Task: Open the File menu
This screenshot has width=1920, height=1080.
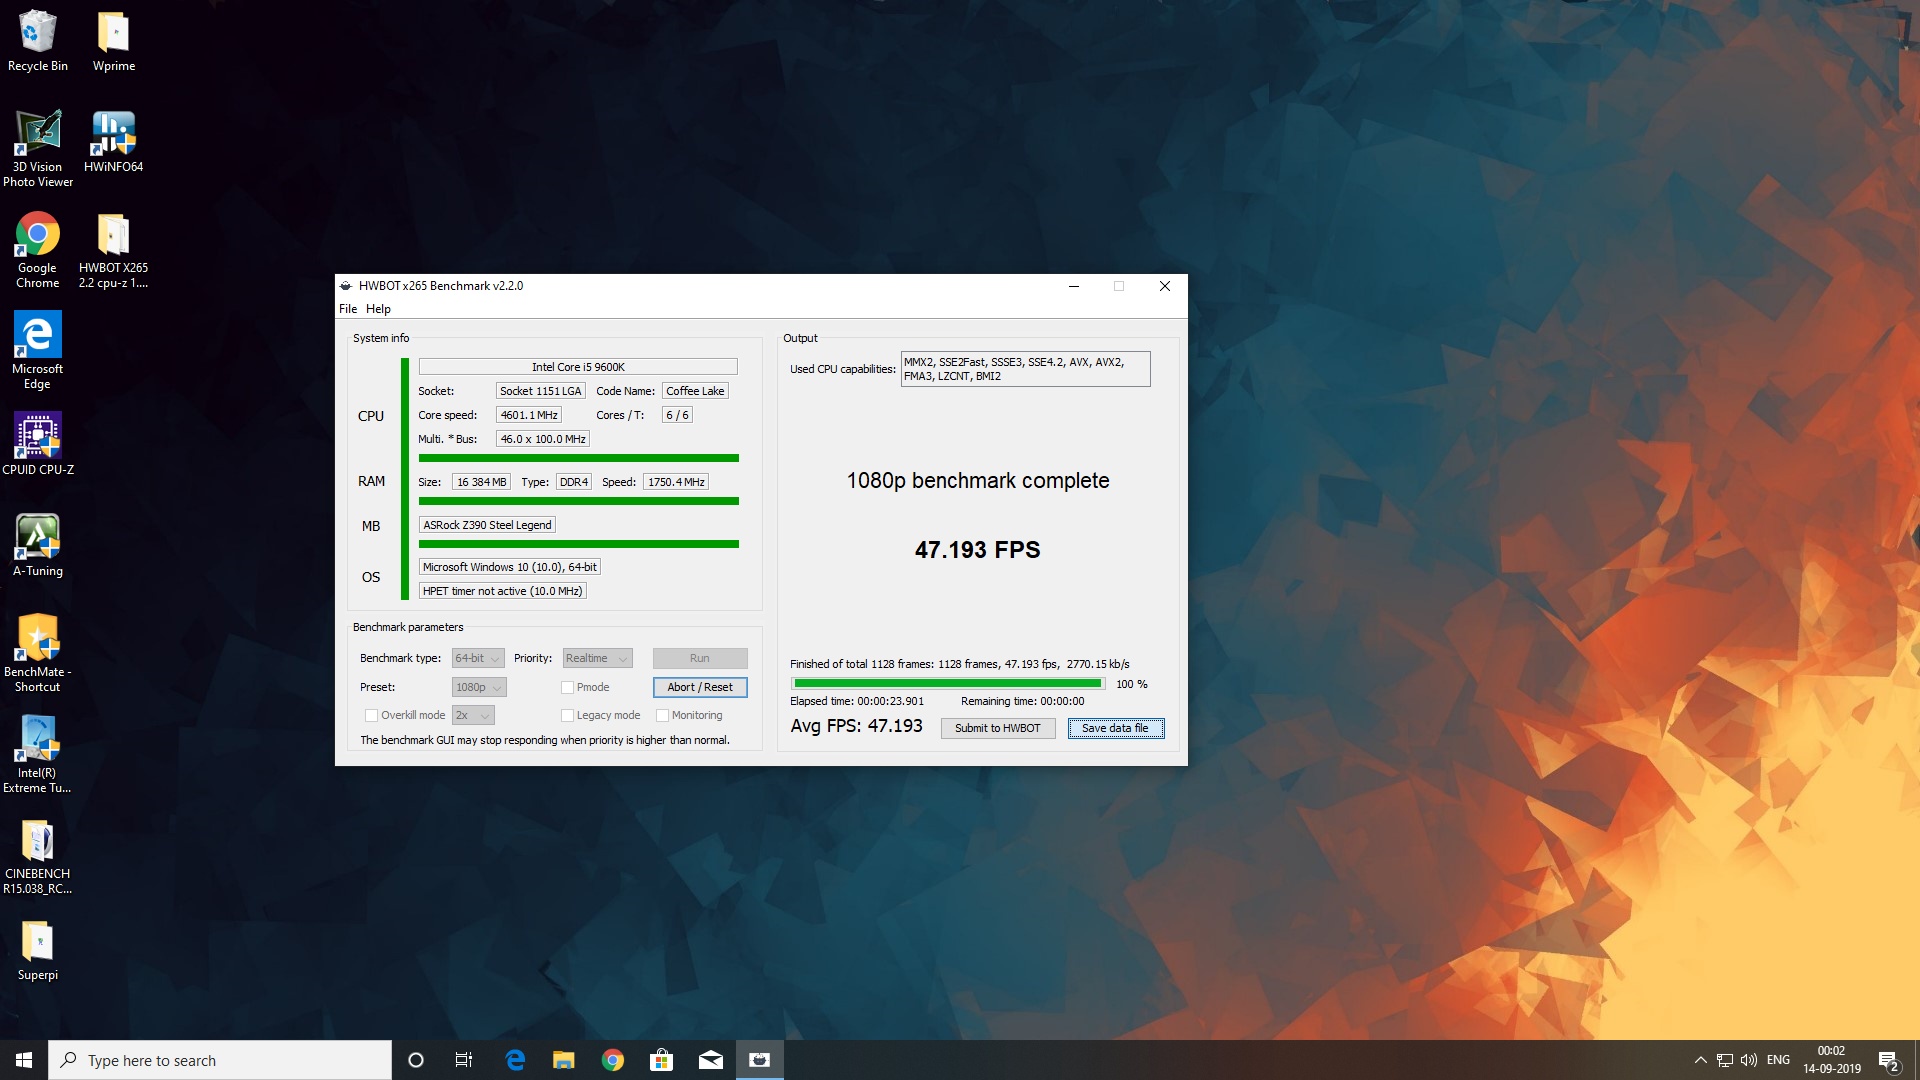Action: pyautogui.click(x=348, y=309)
